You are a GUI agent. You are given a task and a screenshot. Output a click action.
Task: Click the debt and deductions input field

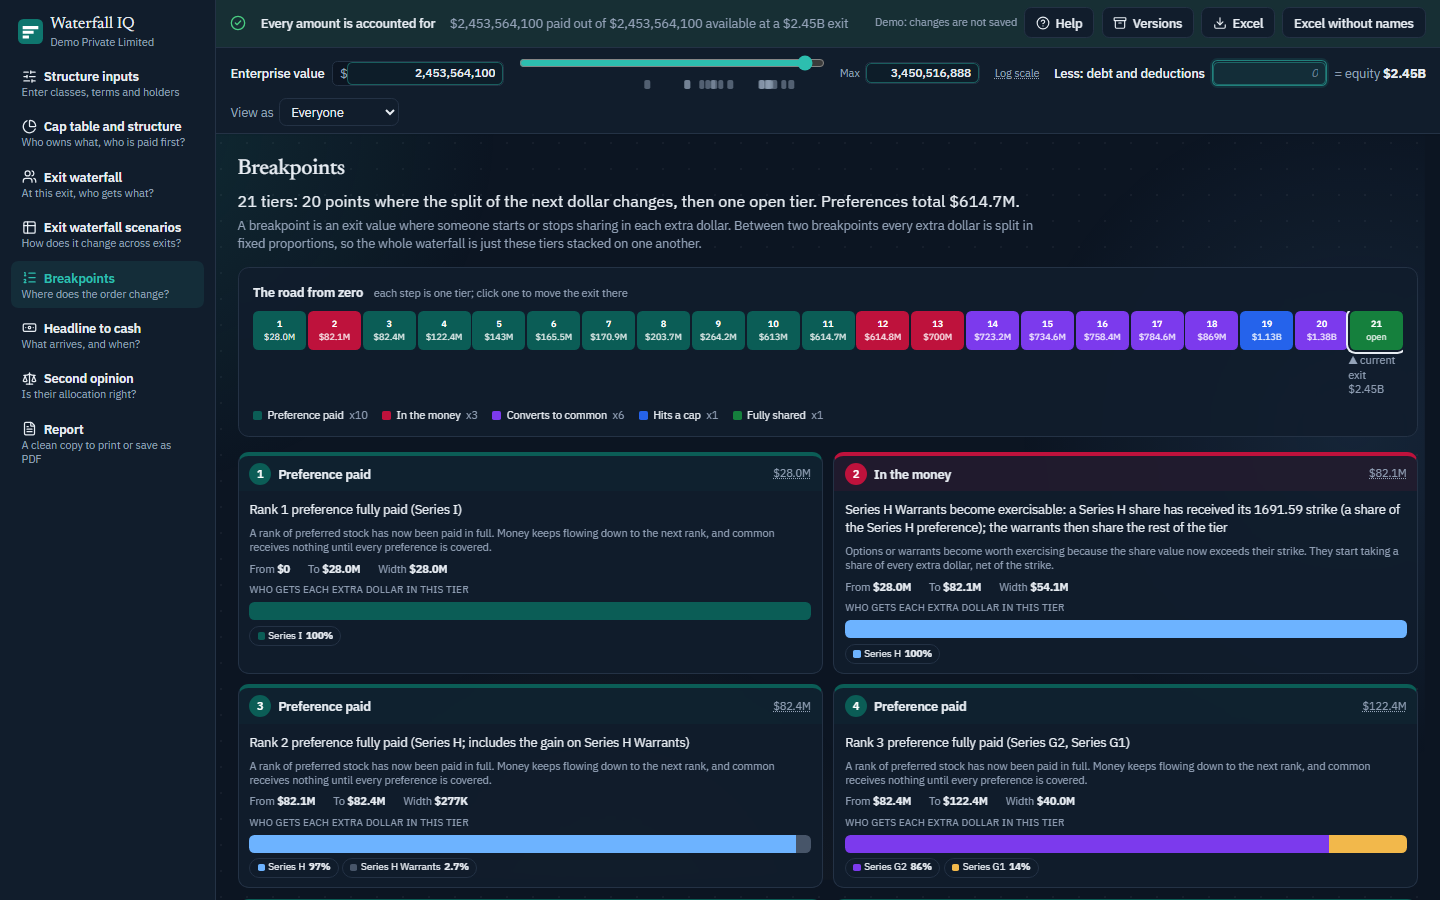coord(1269,73)
